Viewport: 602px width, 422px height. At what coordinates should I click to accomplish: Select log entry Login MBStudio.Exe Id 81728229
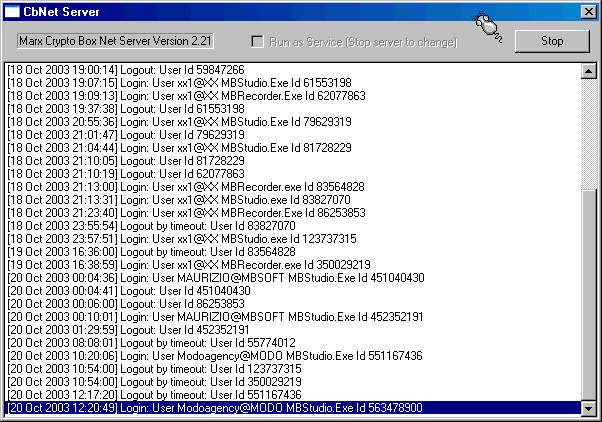294,148
